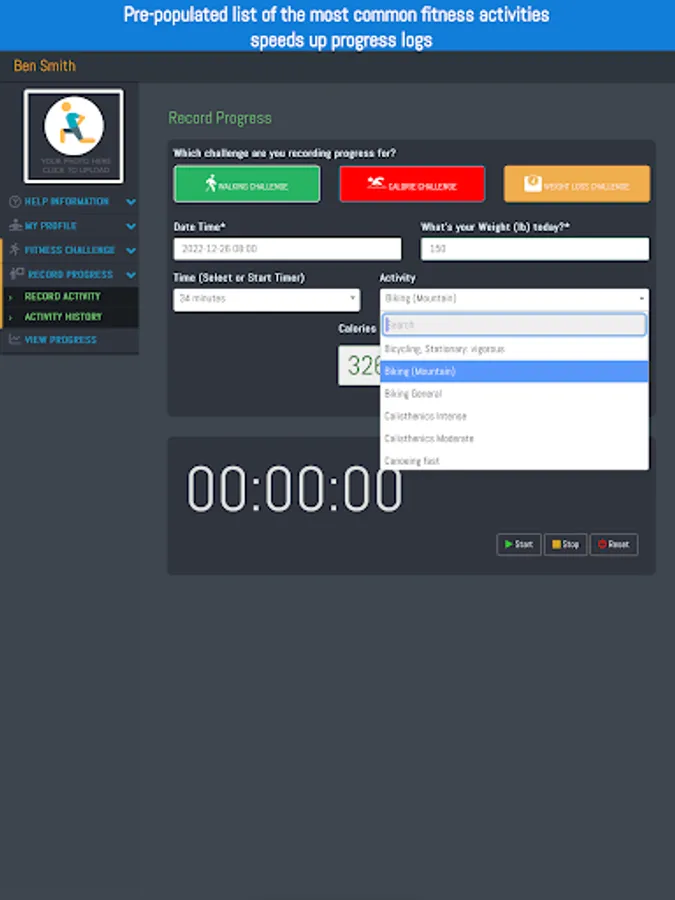Start the timer
This screenshot has height=900, width=675.
519,544
